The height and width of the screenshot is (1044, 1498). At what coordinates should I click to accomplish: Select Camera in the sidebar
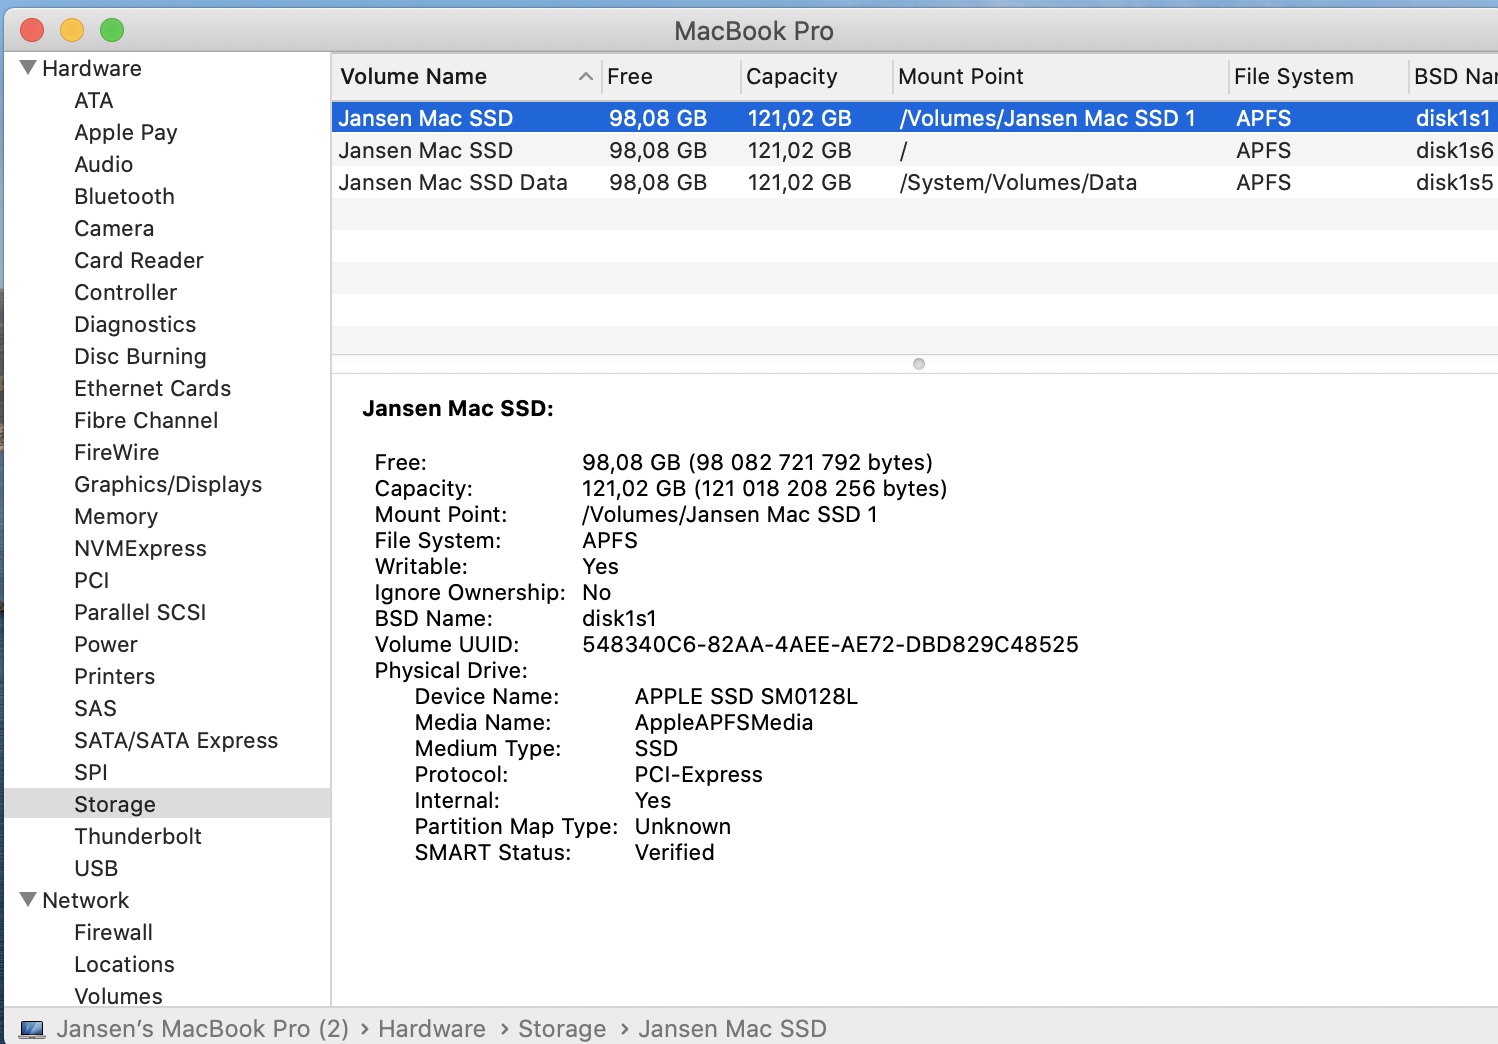[x=114, y=229]
